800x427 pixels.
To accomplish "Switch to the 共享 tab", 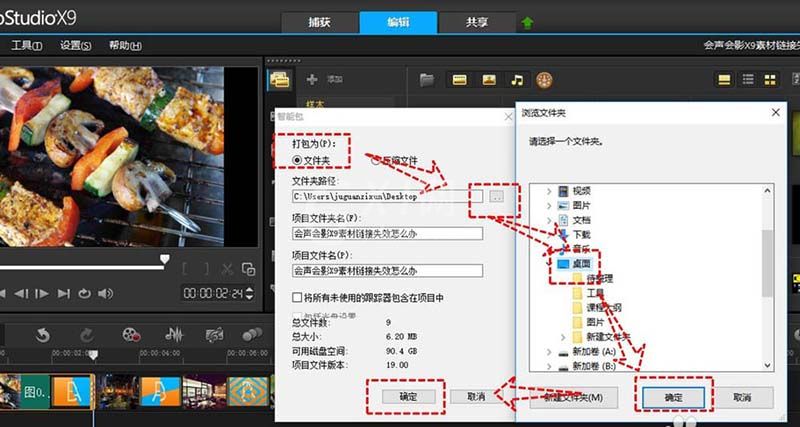I will (477, 22).
